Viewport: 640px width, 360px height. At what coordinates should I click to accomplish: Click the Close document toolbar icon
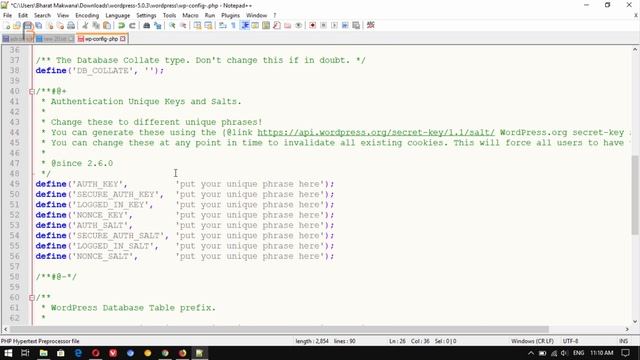[50, 25]
